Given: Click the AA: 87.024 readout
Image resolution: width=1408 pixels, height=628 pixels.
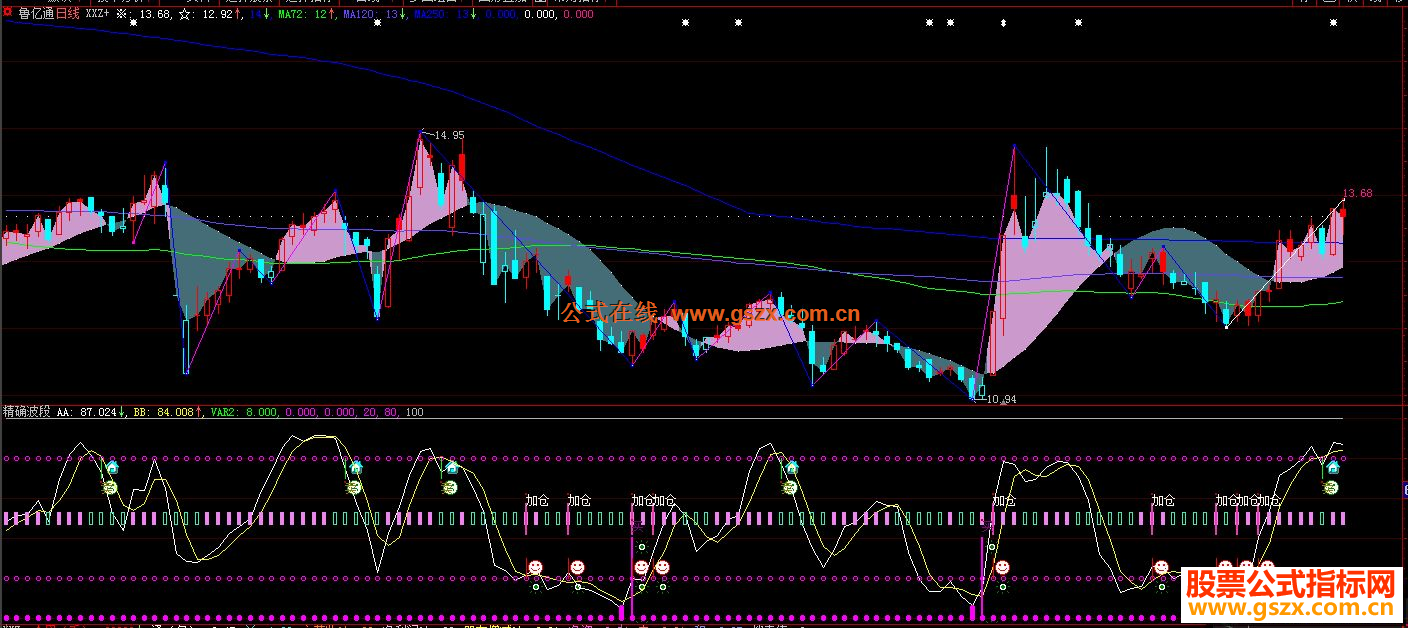Looking at the screenshot, I should pos(88,412).
